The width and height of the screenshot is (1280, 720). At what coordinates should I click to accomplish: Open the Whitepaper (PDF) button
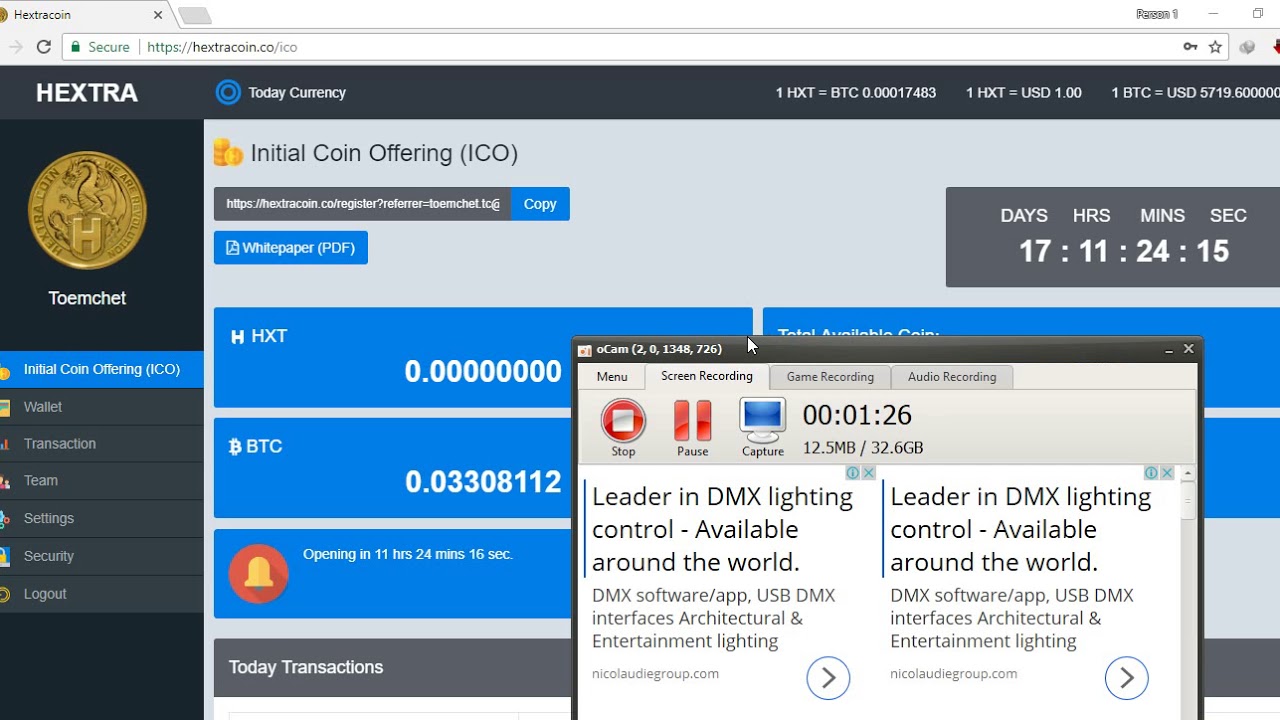(291, 248)
